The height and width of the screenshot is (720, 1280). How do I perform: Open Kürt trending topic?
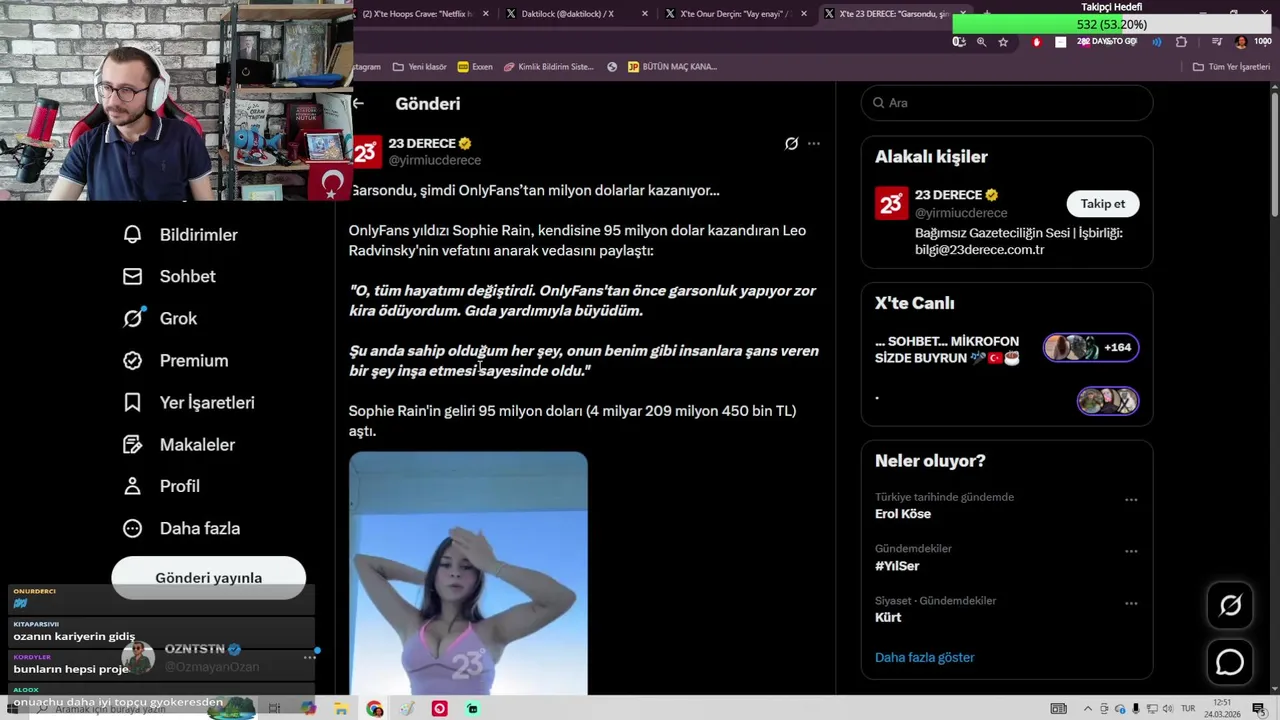(x=888, y=618)
